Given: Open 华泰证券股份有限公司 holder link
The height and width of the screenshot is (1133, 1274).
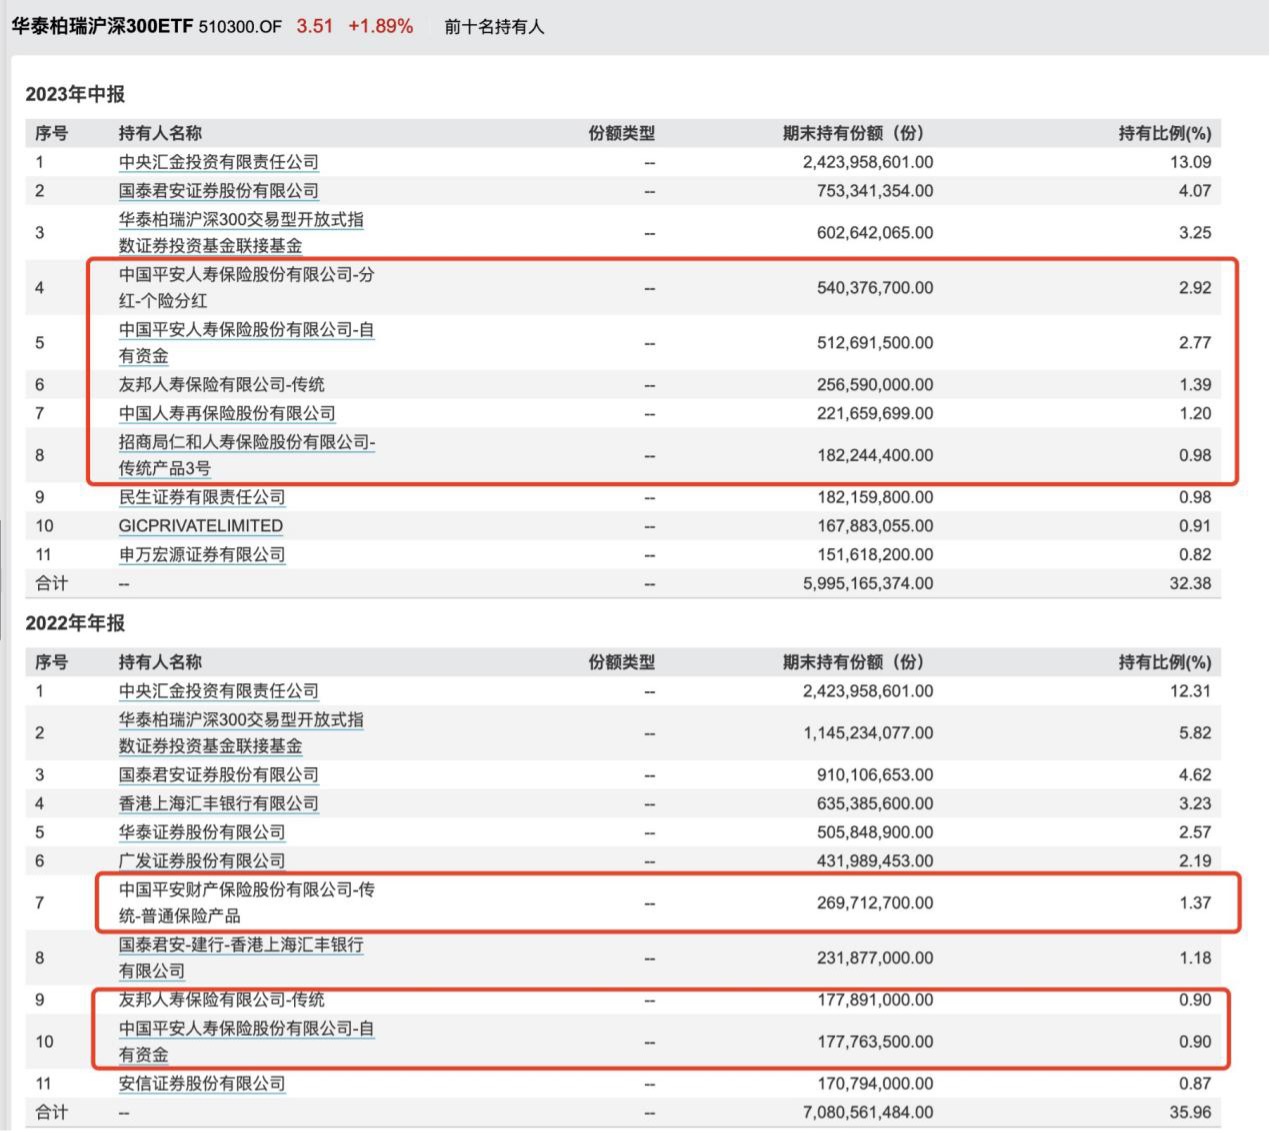Looking at the screenshot, I should coord(202,833).
